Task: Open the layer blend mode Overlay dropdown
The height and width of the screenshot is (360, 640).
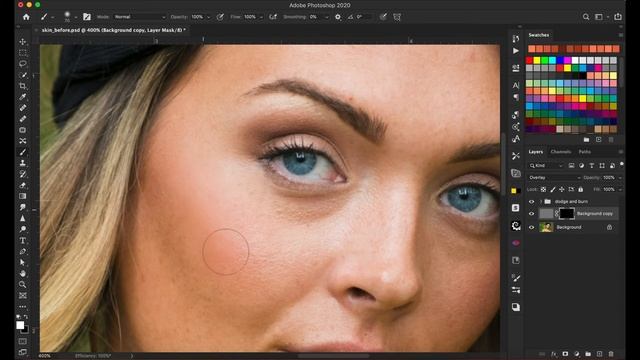Action: [x=554, y=178]
